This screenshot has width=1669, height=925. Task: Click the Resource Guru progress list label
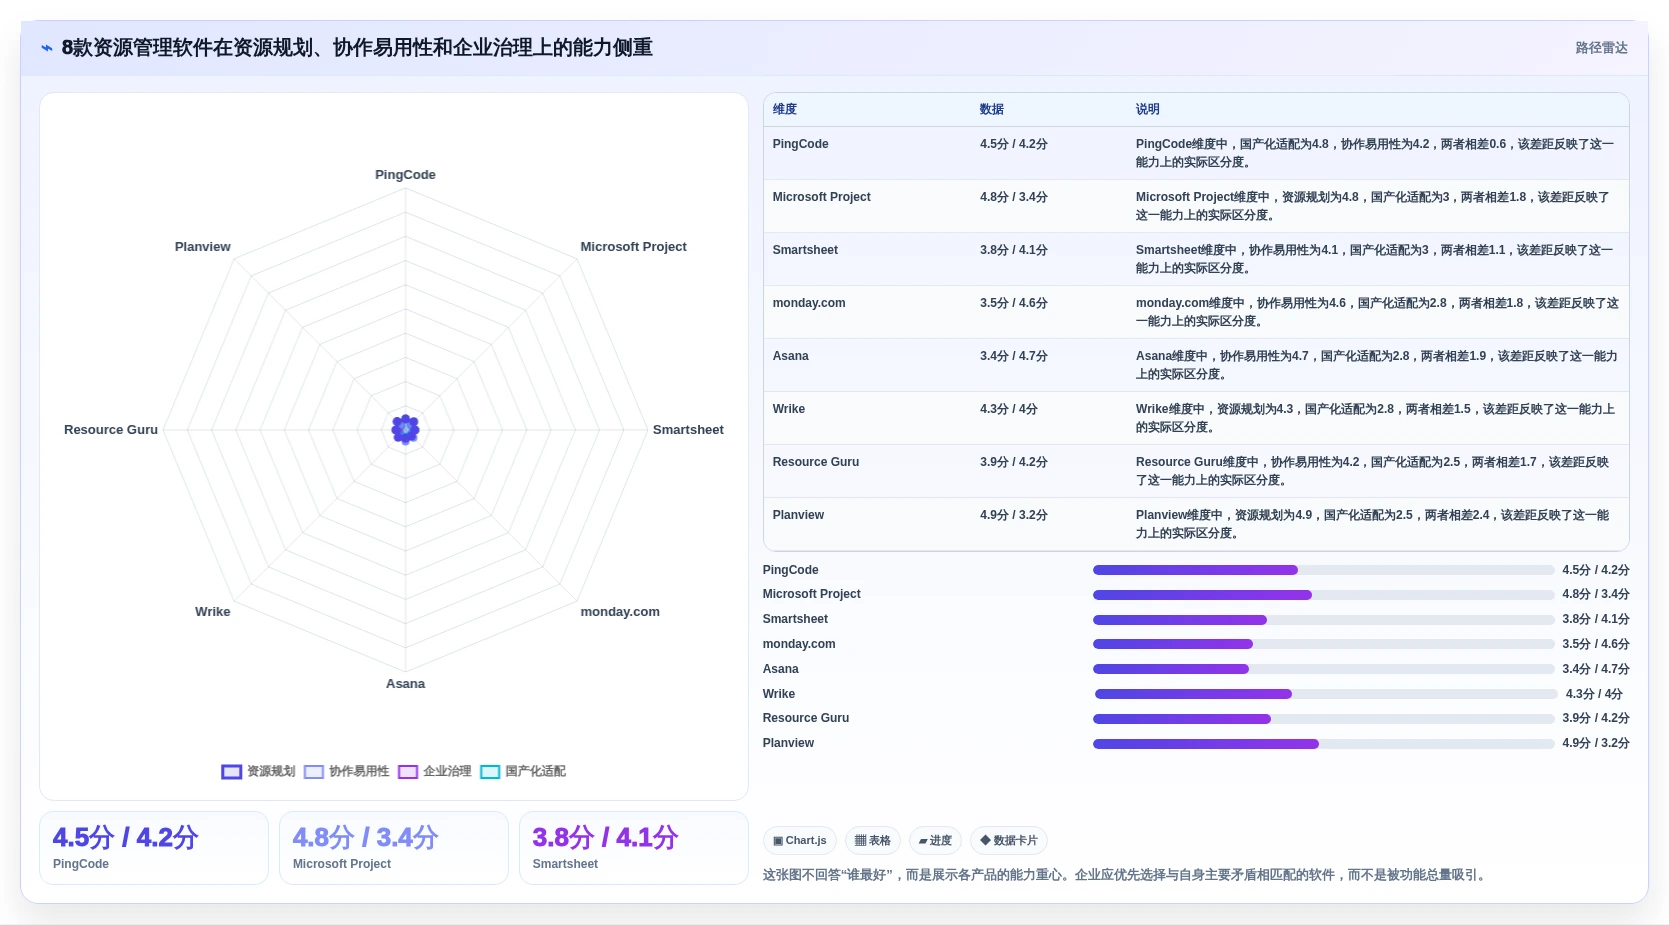click(x=806, y=718)
